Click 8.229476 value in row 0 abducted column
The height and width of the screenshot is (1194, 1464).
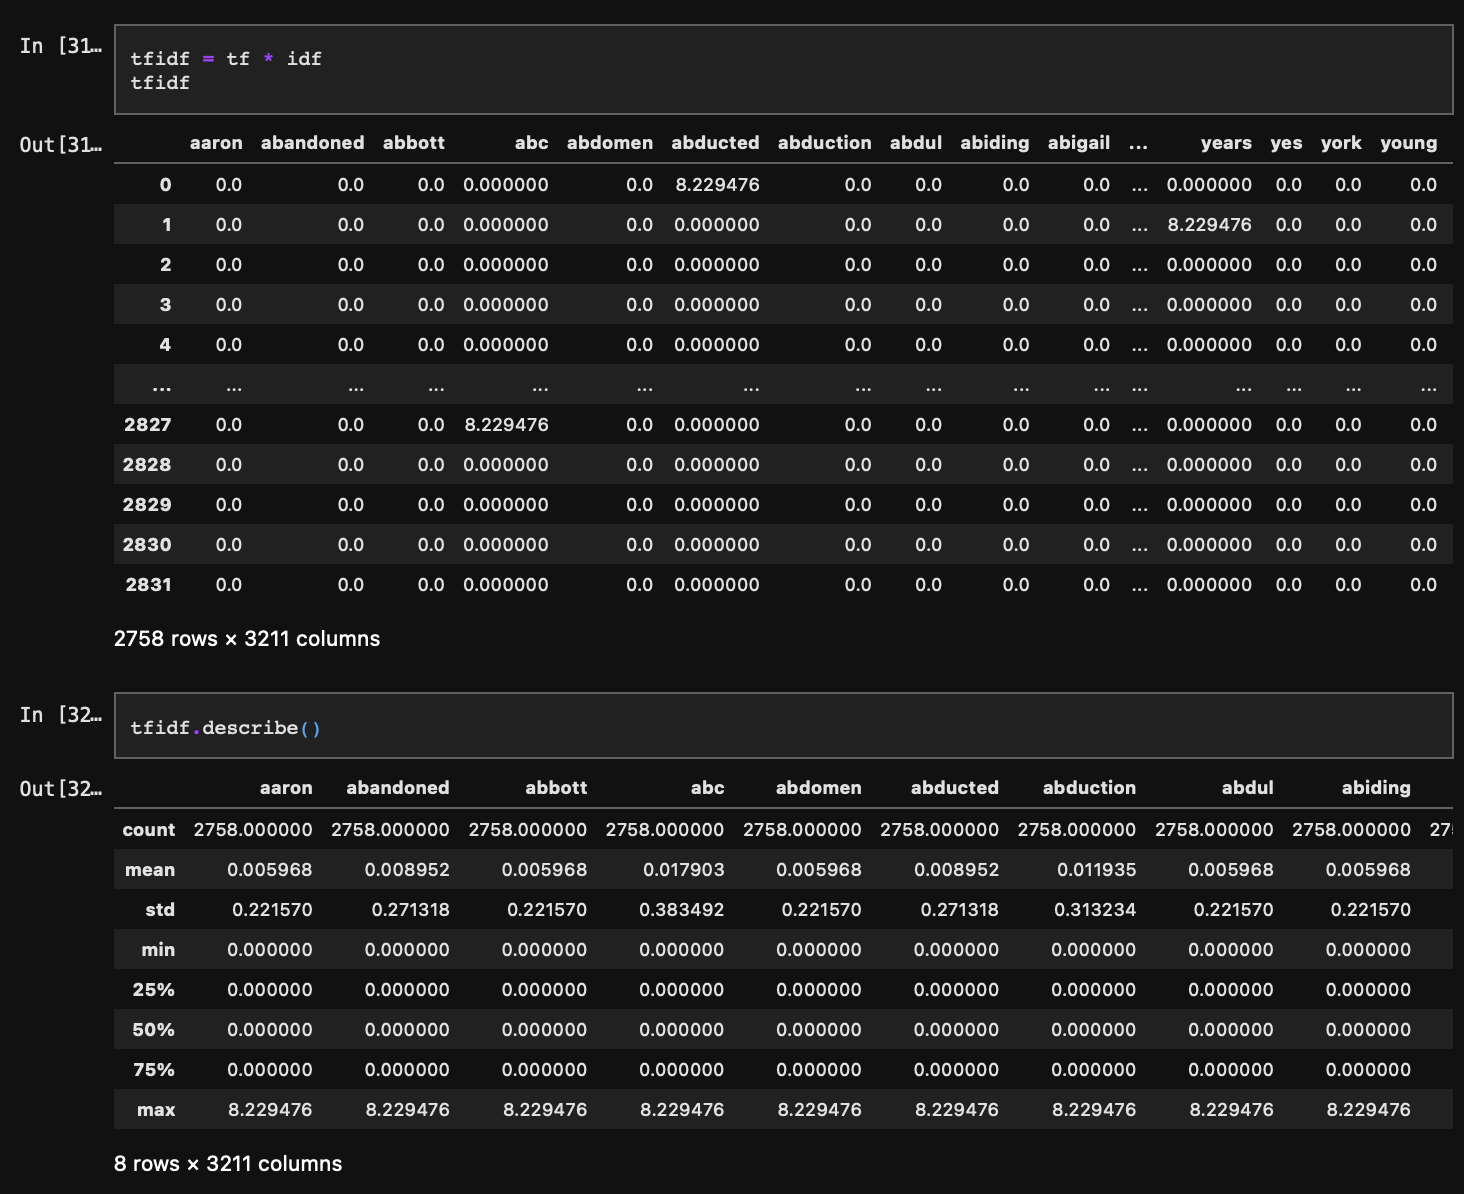pyautogui.click(x=717, y=185)
